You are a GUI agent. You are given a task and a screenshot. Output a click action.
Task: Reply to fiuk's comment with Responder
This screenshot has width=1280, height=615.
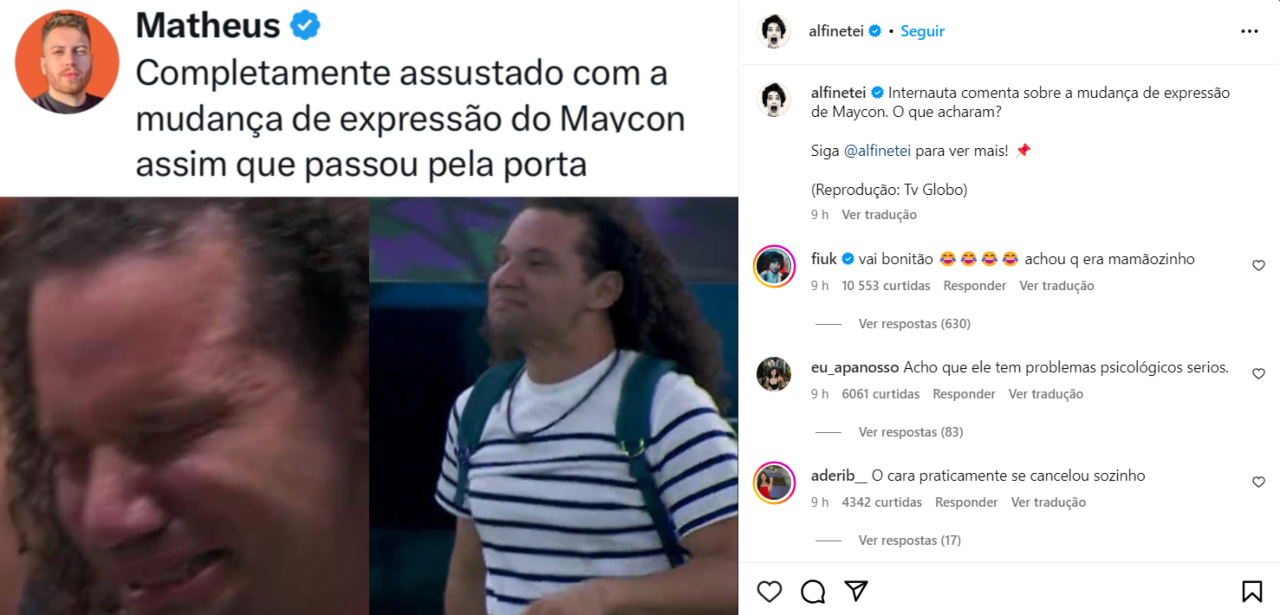[x=975, y=286]
